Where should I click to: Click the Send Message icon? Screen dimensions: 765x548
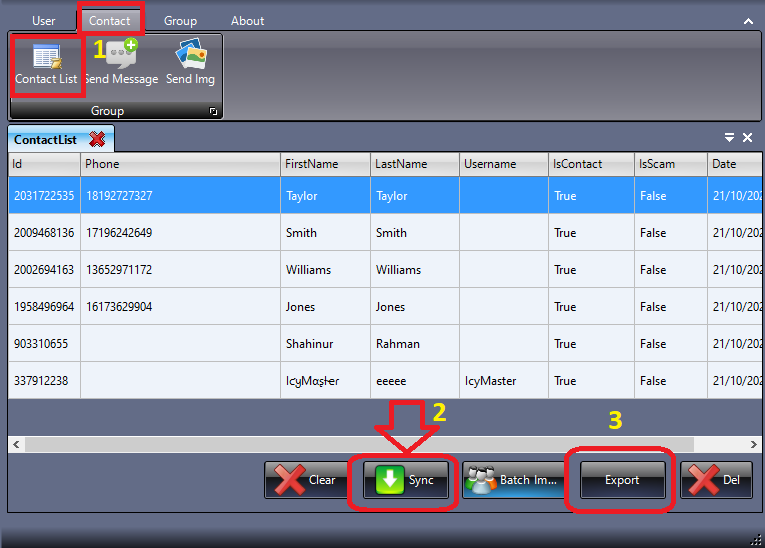[121, 62]
